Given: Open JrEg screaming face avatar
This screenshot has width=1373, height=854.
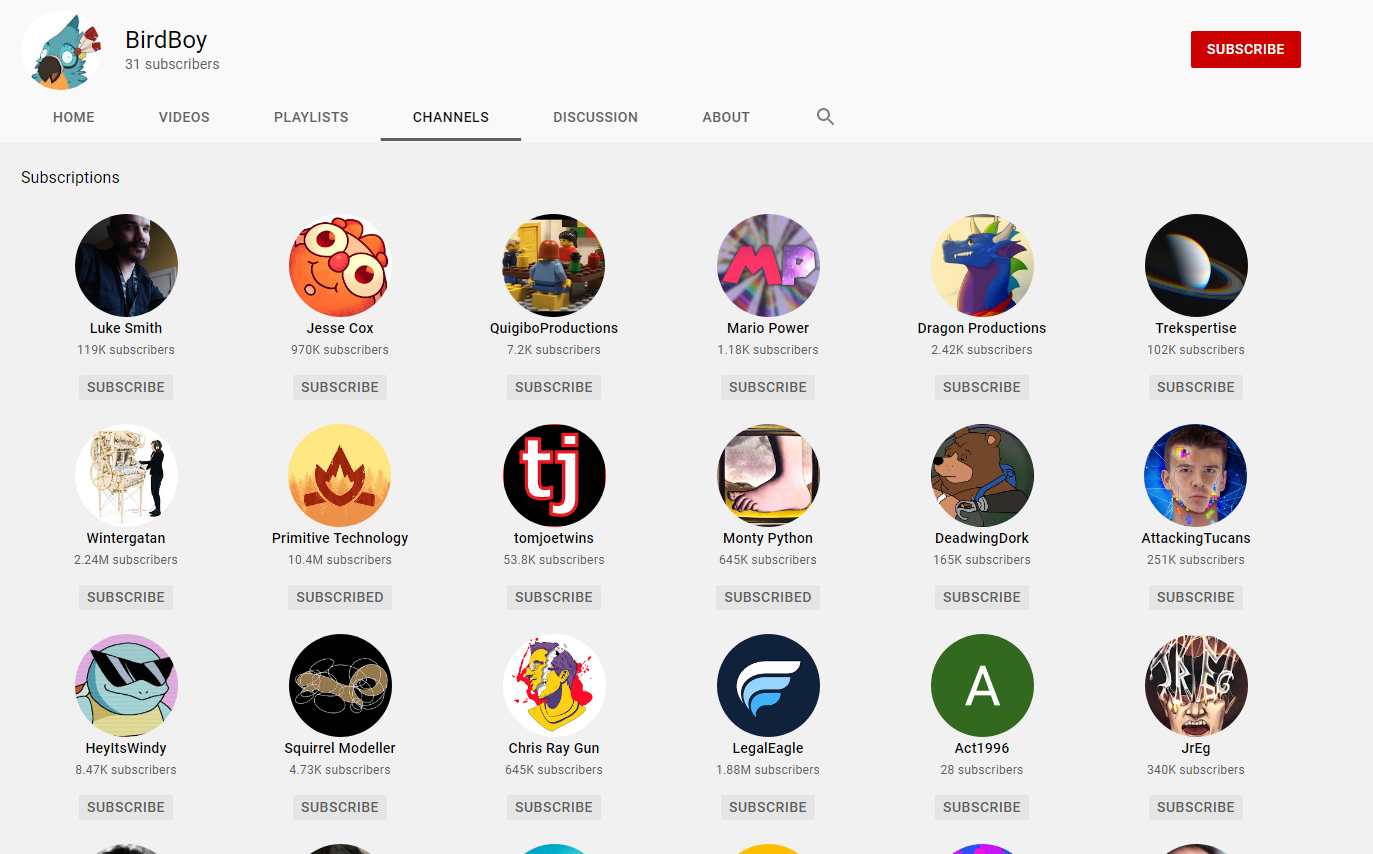Looking at the screenshot, I should (1196, 685).
